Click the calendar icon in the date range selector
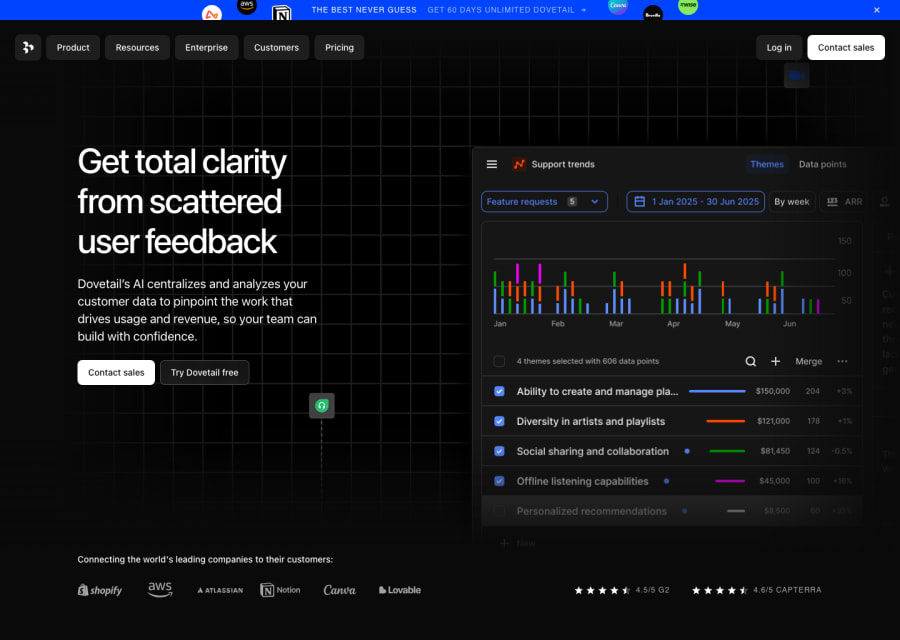Image resolution: width=900 pixels, height=640 pixels. [639, 201]
